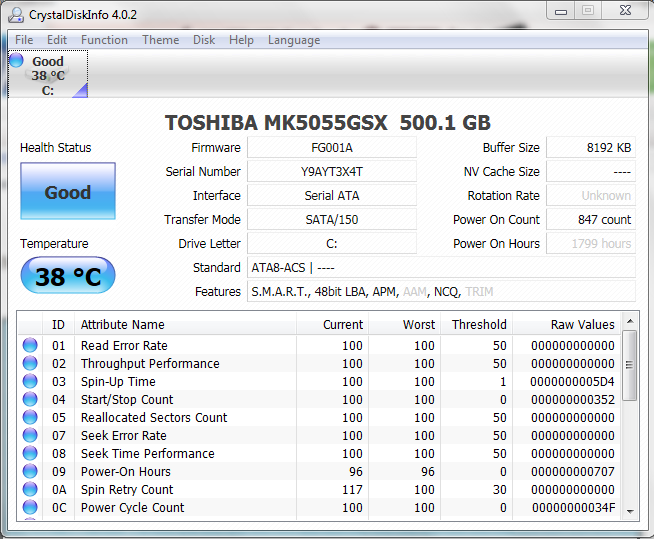Click raw value 000000000707
Screen dimensions: 654x539
(x=572, y=471)
